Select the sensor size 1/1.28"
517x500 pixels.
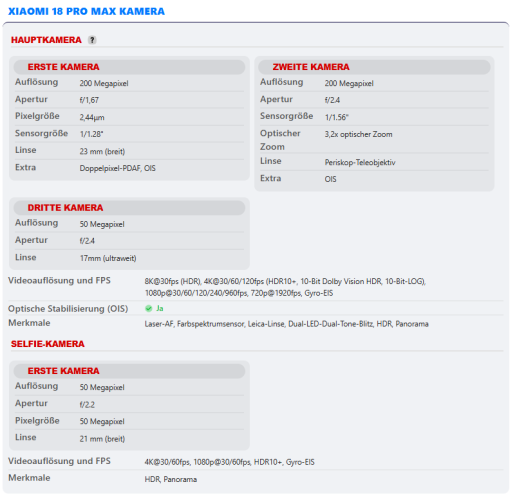coord(91,134)
